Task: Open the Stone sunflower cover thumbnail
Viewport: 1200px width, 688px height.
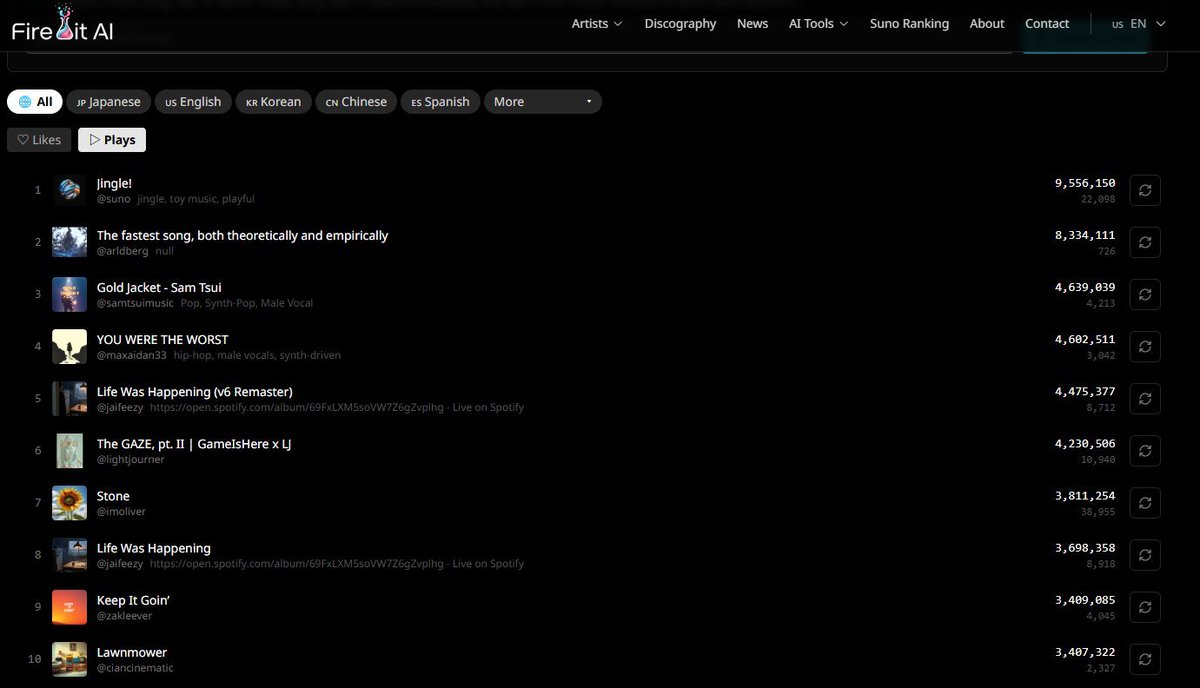Action: click(69, 503)
